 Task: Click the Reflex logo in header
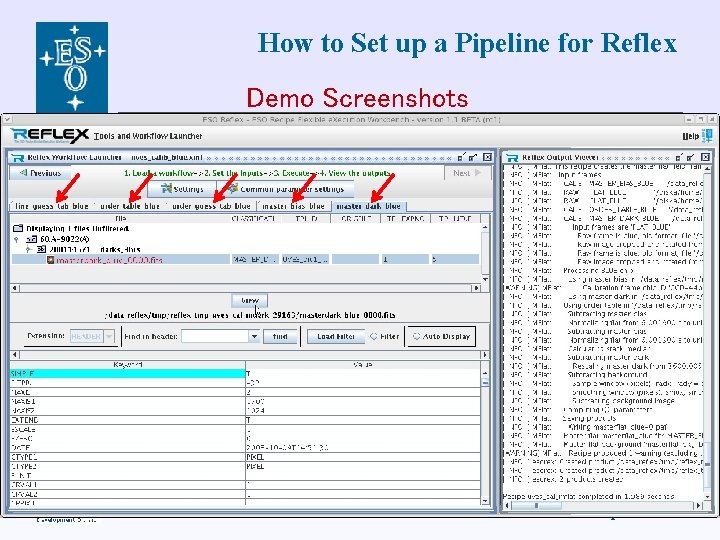coord(50,135)
